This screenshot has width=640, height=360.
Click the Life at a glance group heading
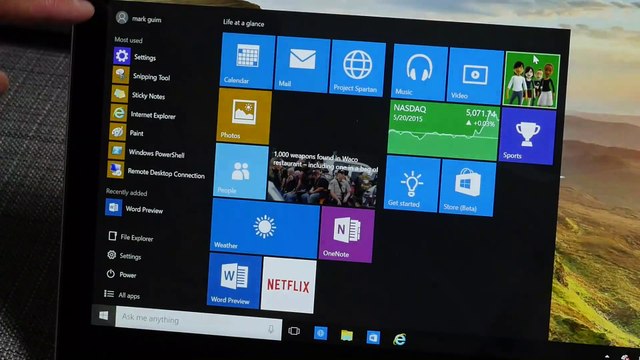(243, 23)
